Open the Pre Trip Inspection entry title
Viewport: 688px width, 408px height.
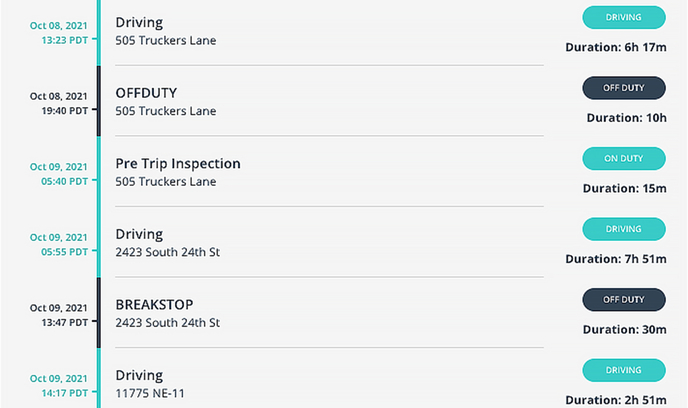pyautogui.click(x=178, y=164)
